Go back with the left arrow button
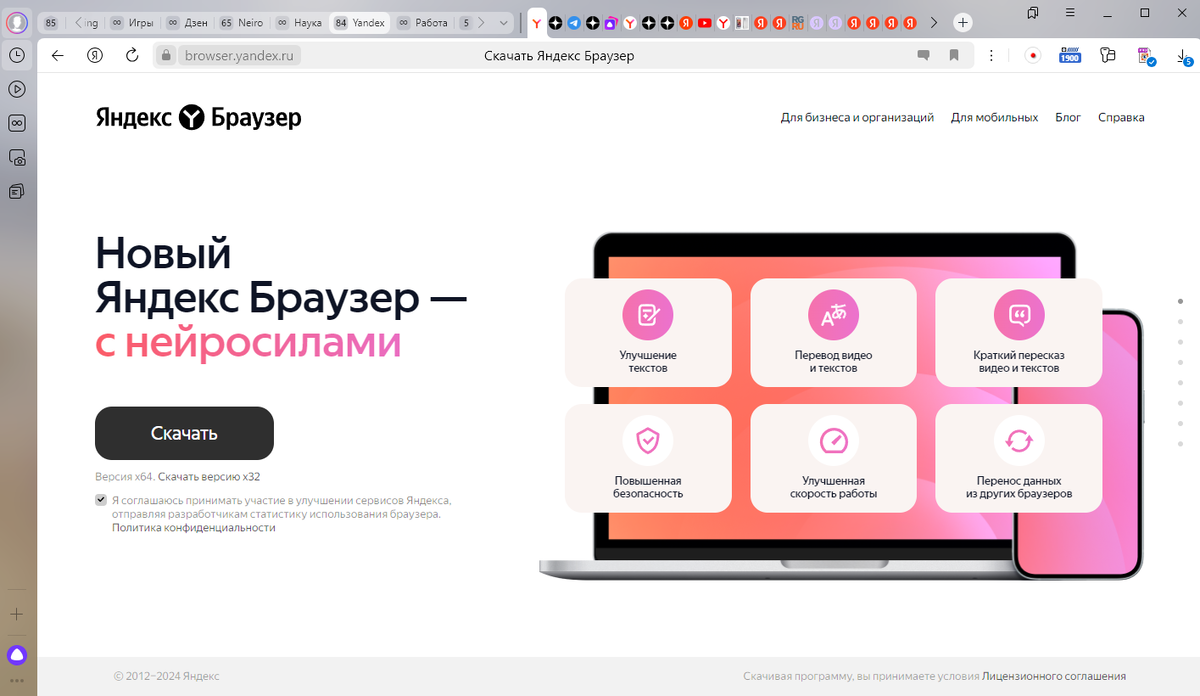The width and height of the screenshot is (1200, 696). tap(58, 56)
